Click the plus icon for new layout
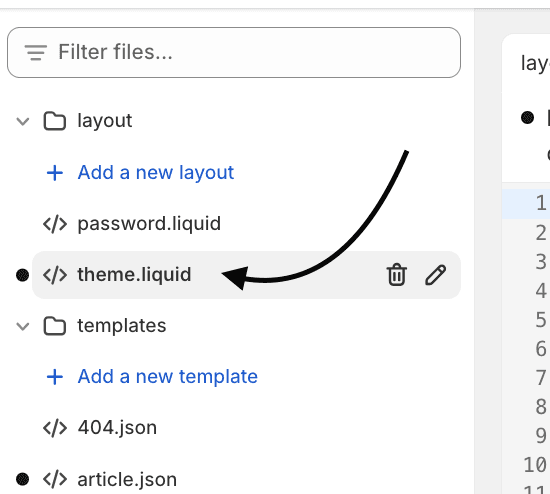550x494 pixels. (55, 173)
